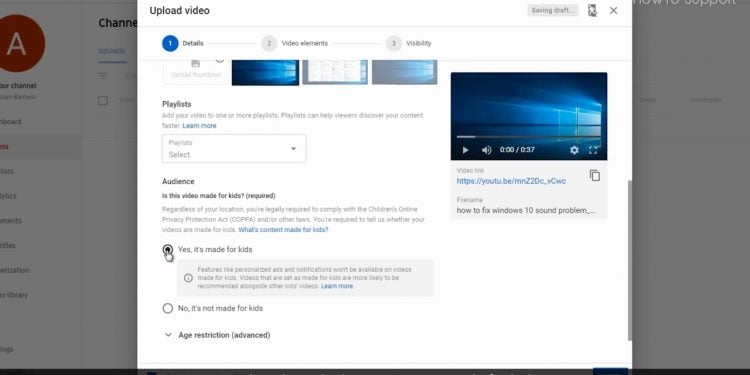750x375 pixels.
Task: Select 'No, it's not made for kids'
Action: point(167,309)
